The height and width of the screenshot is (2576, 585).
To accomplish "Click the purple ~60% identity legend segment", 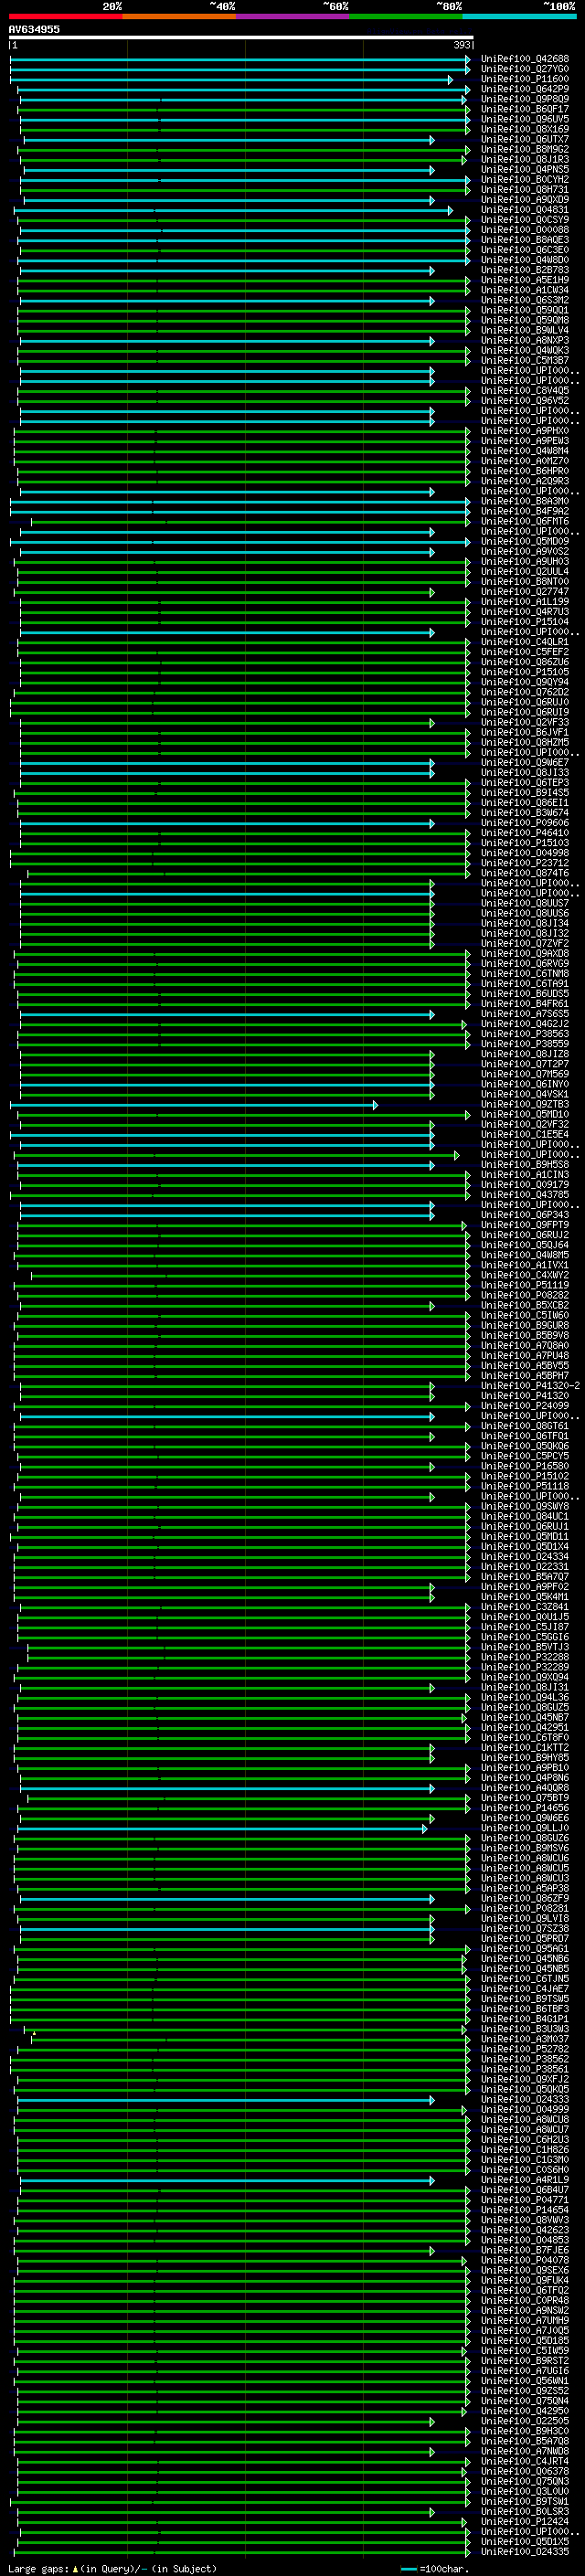I will pos(293,16).
